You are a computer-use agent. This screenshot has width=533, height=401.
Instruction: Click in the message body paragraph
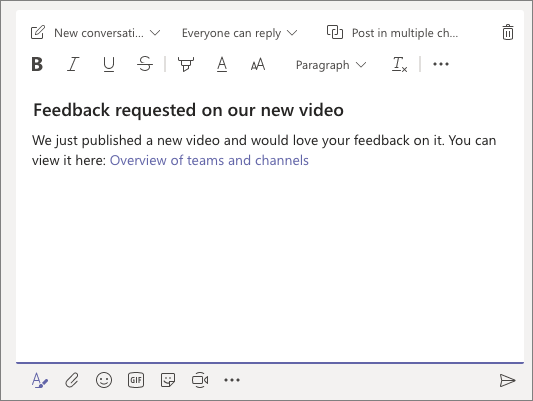click(264, 150)
